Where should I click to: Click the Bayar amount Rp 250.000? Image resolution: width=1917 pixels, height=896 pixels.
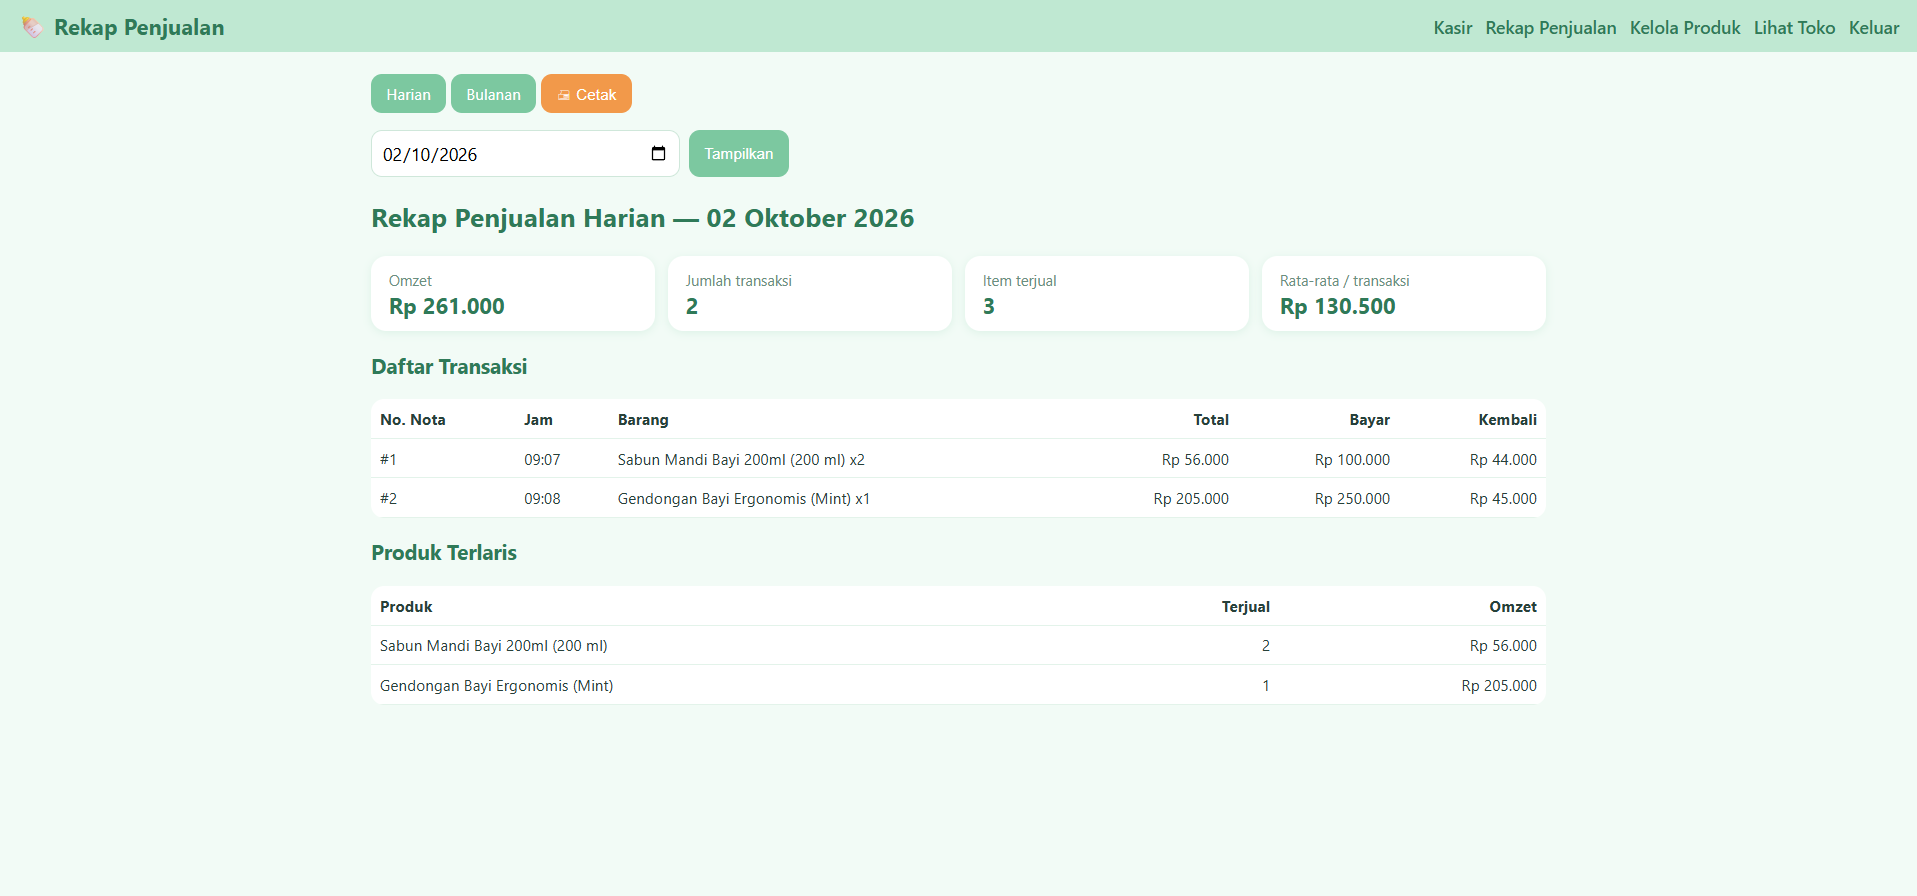1352,499
